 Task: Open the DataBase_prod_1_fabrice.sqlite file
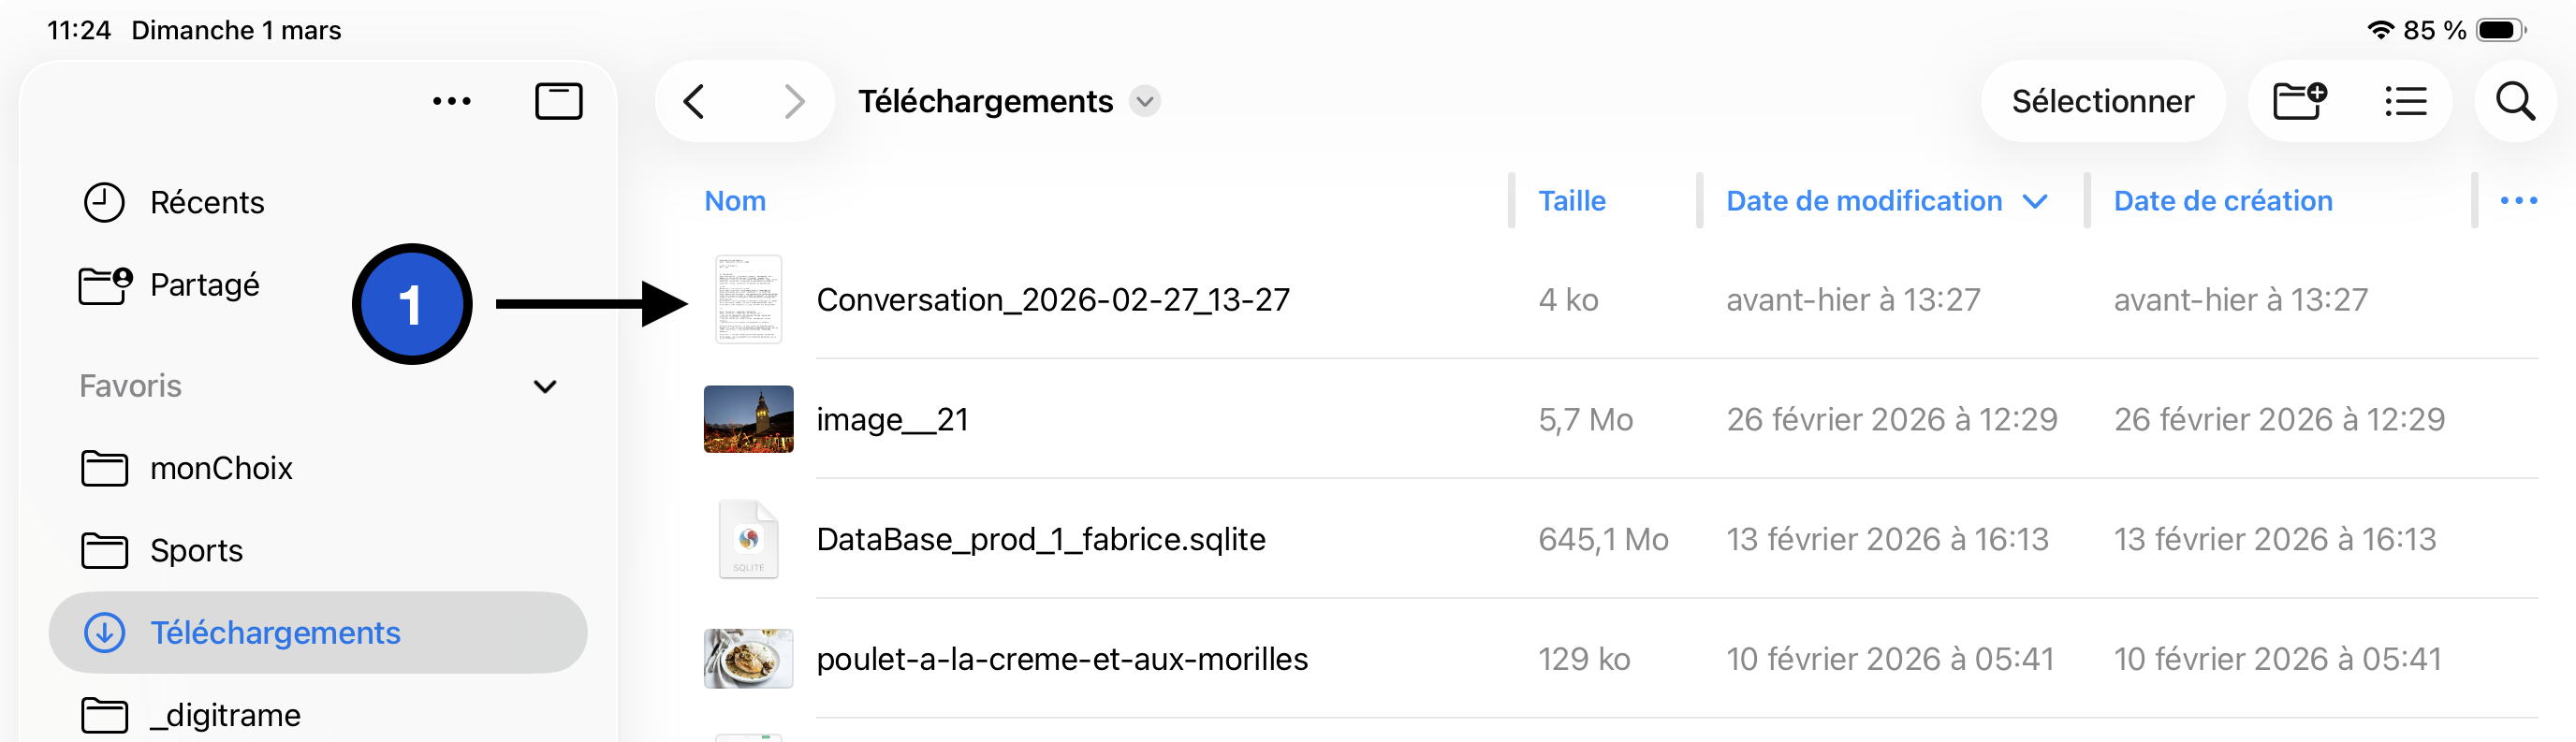click(1040, 539)
